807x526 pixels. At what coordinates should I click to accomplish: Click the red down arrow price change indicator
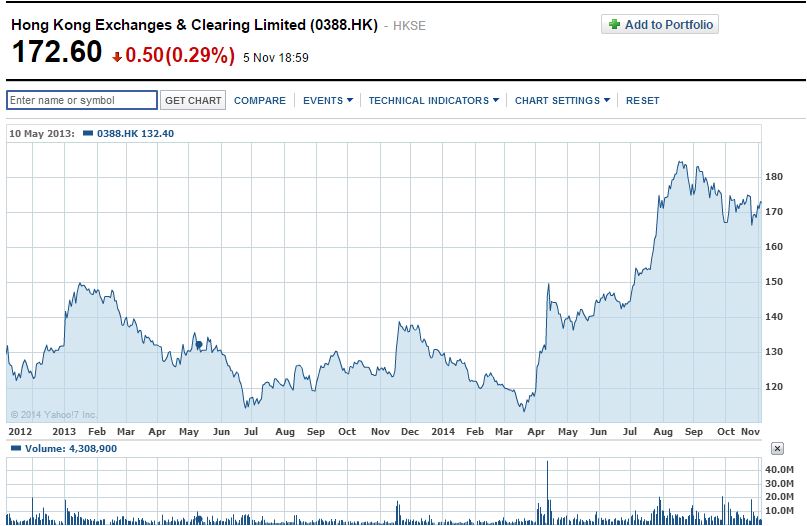[x=117, y=57]
